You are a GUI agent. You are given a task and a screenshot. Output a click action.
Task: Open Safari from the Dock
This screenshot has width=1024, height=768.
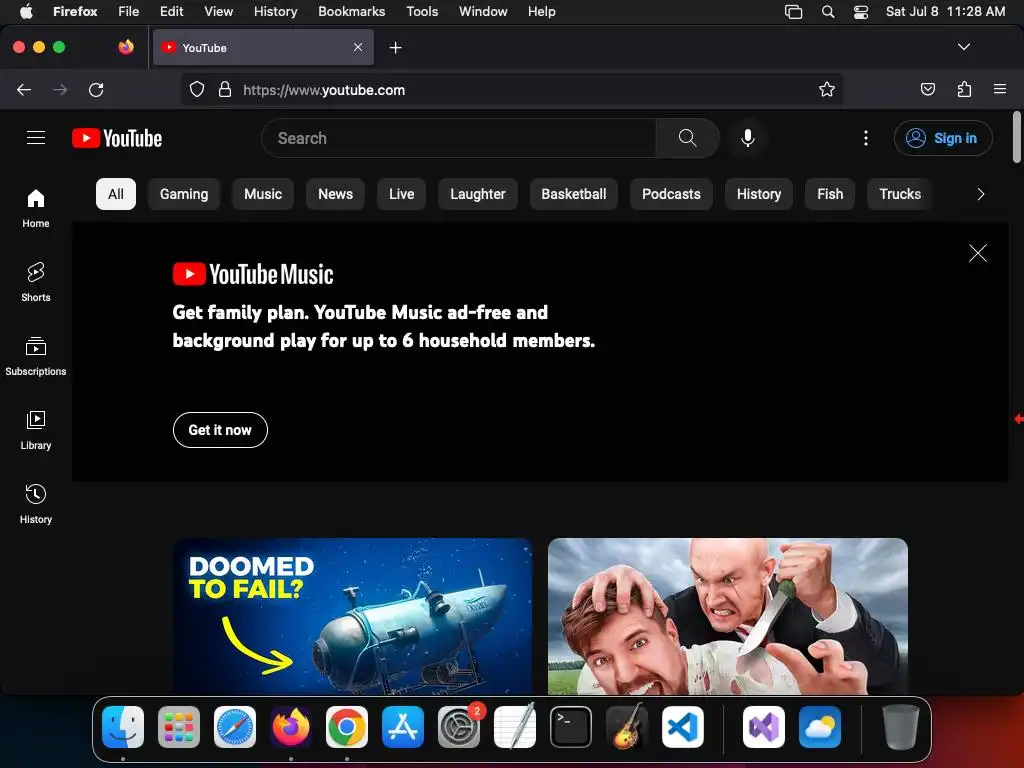point(234,727)
